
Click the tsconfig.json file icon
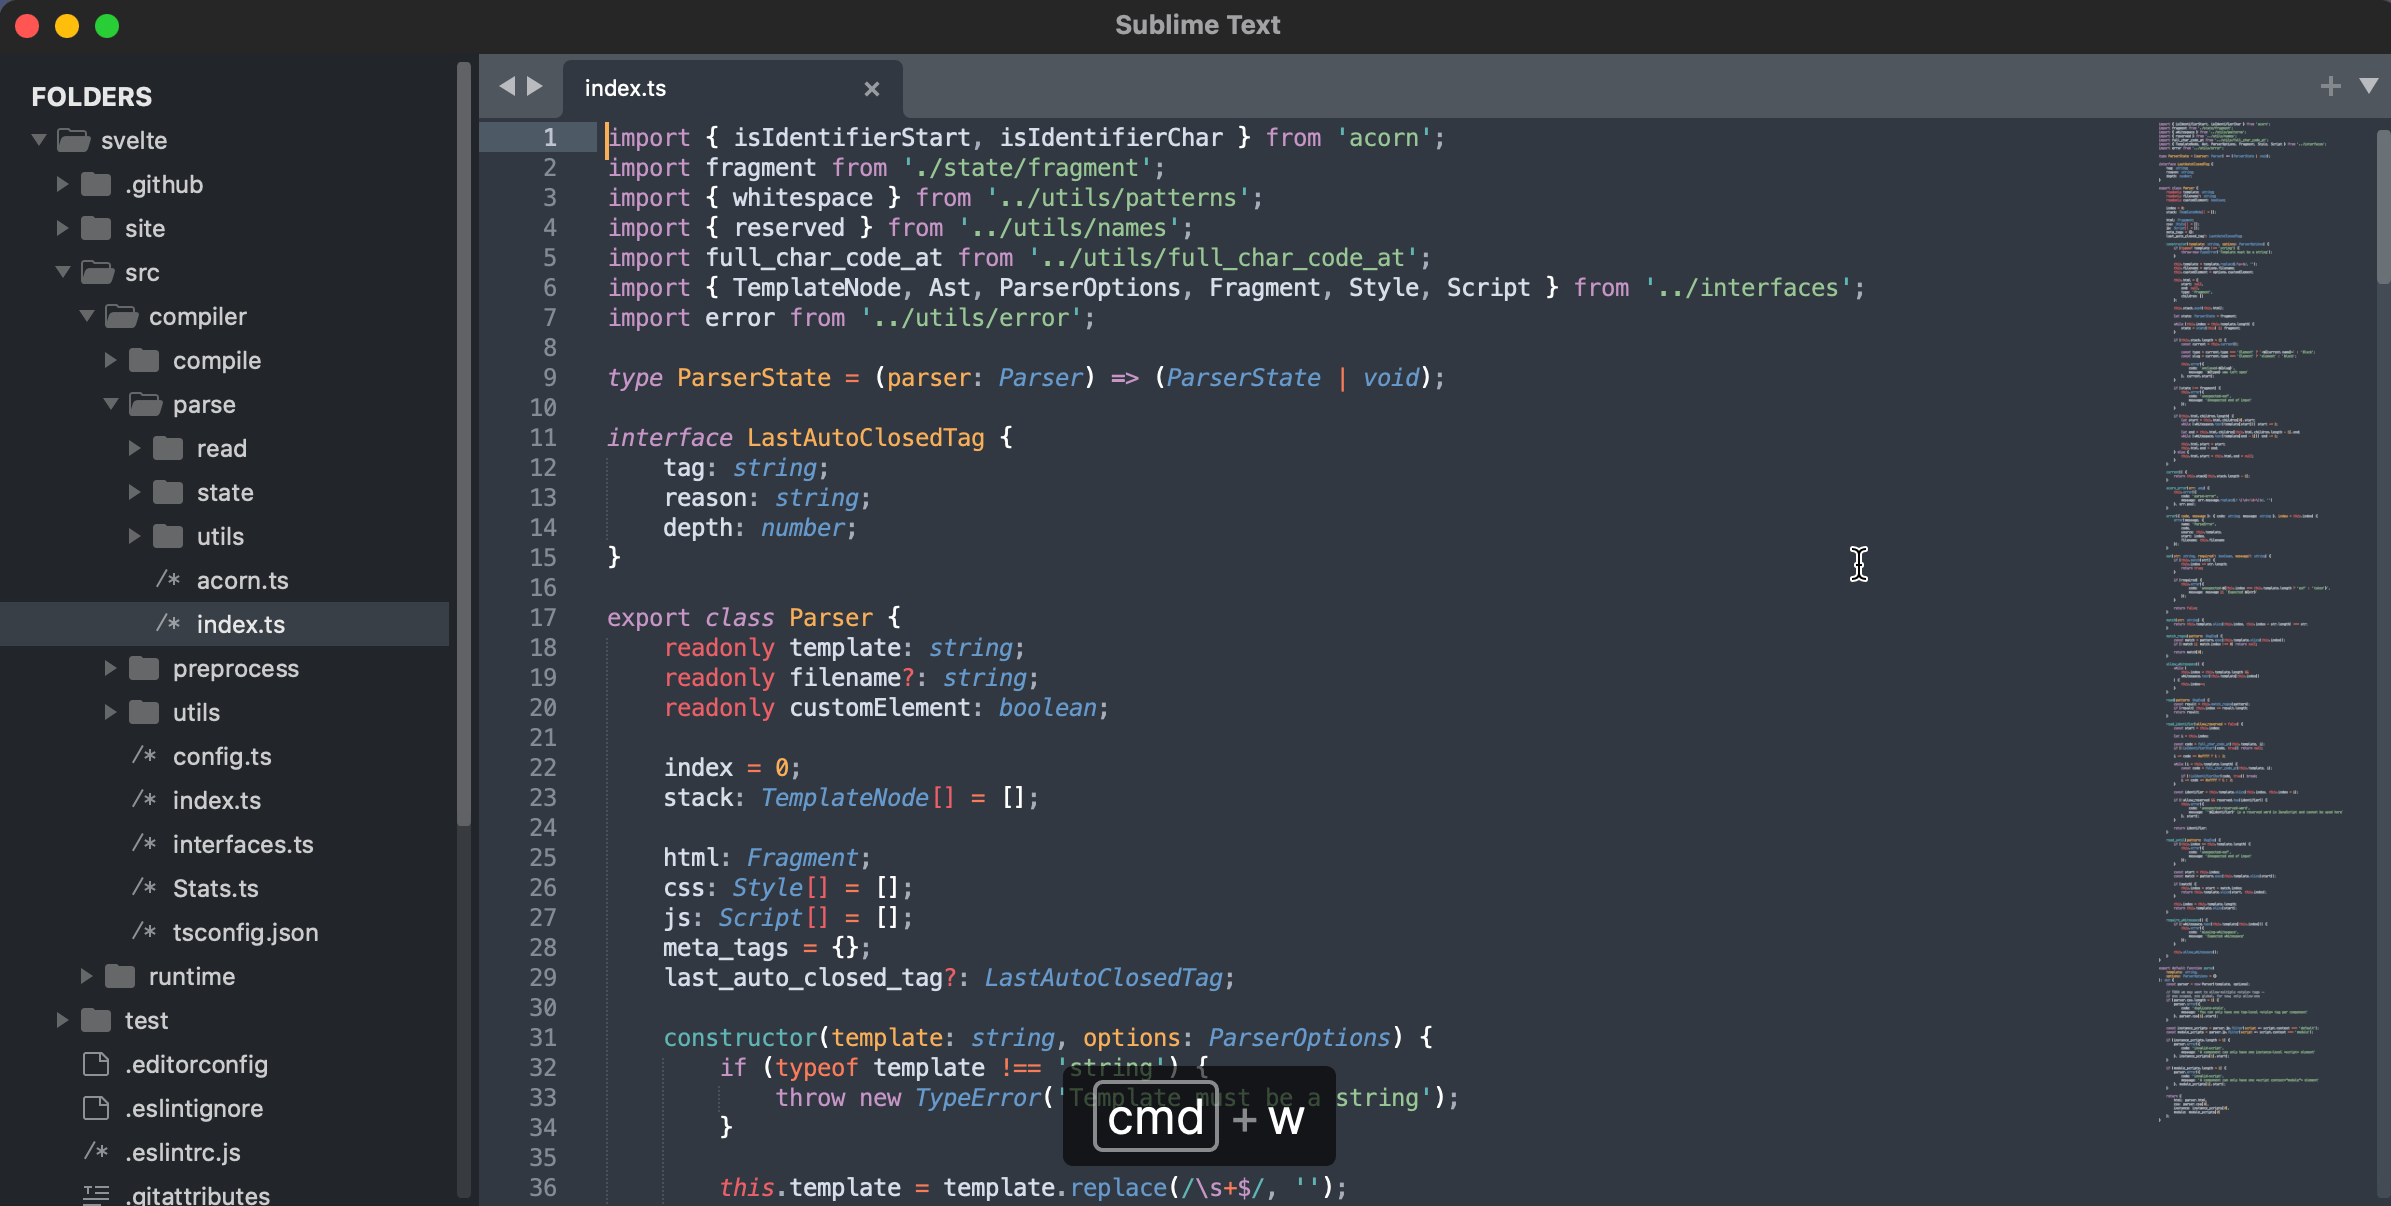tap(144, 932)
